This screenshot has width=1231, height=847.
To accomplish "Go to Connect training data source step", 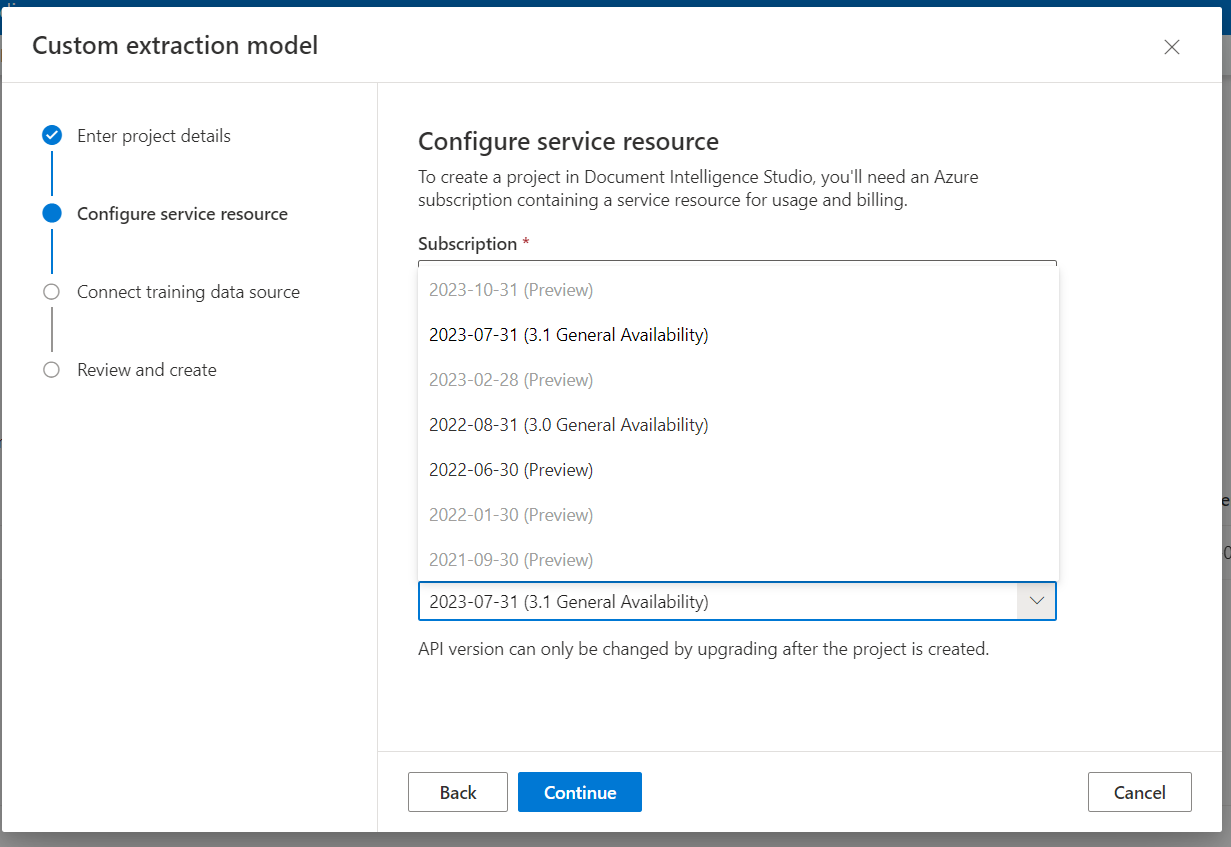I will (x=188, y=292).
